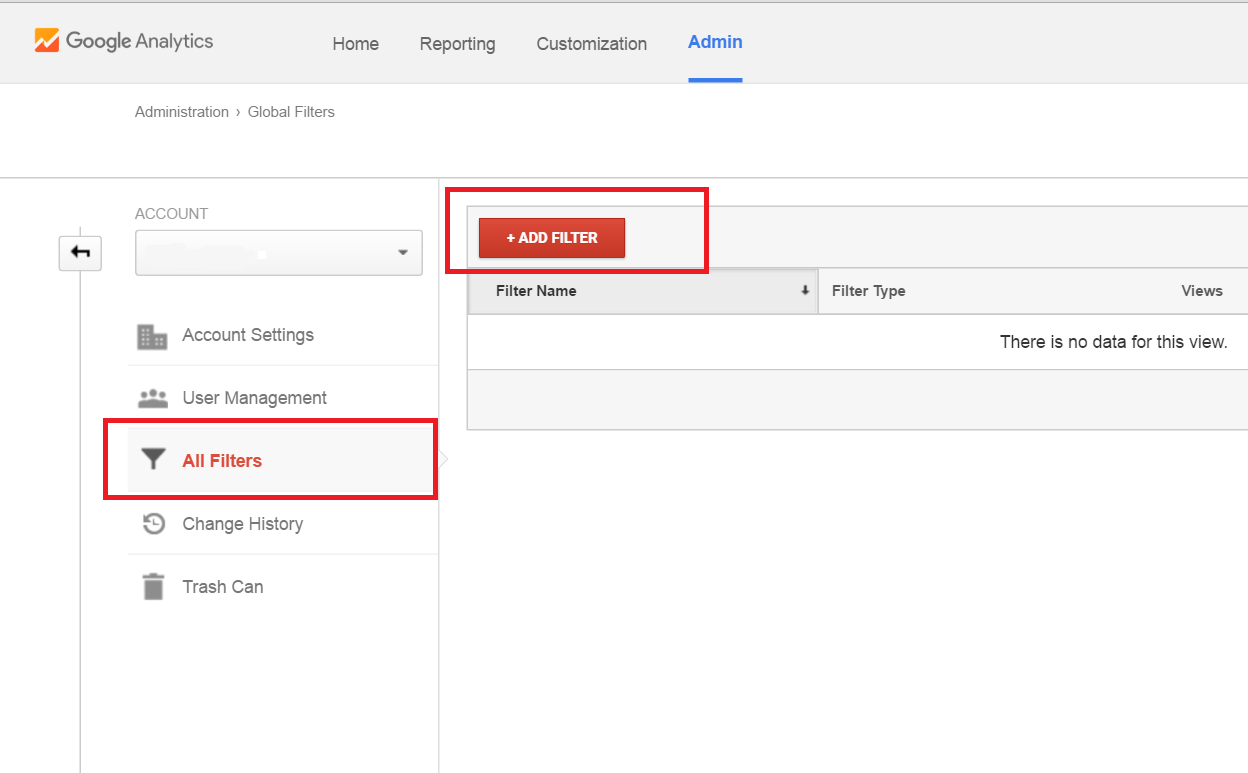Viewport: 1248px width, 773px height.
Task: Click the Trash Can bin icon
Action: 153,587
